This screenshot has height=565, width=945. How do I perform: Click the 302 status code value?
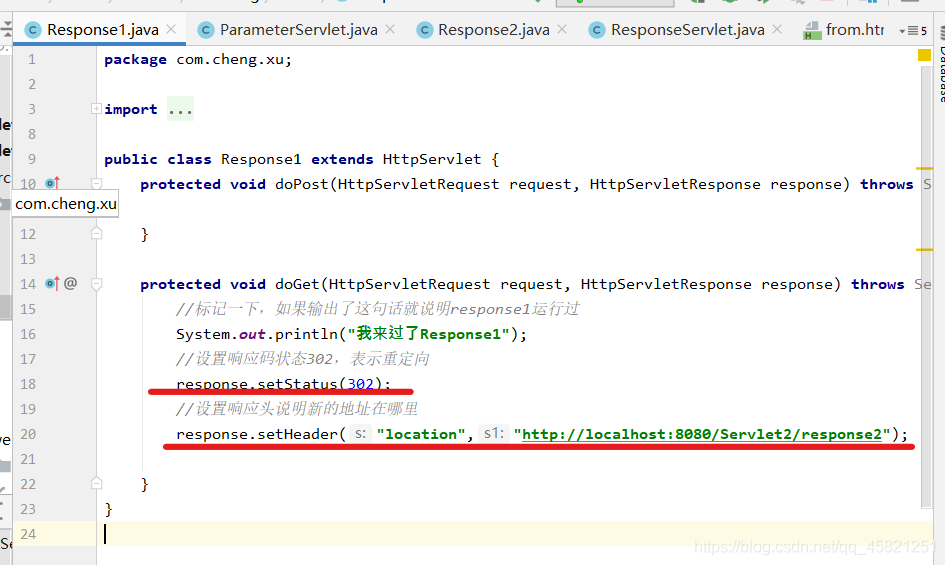[x=360, y=384]
